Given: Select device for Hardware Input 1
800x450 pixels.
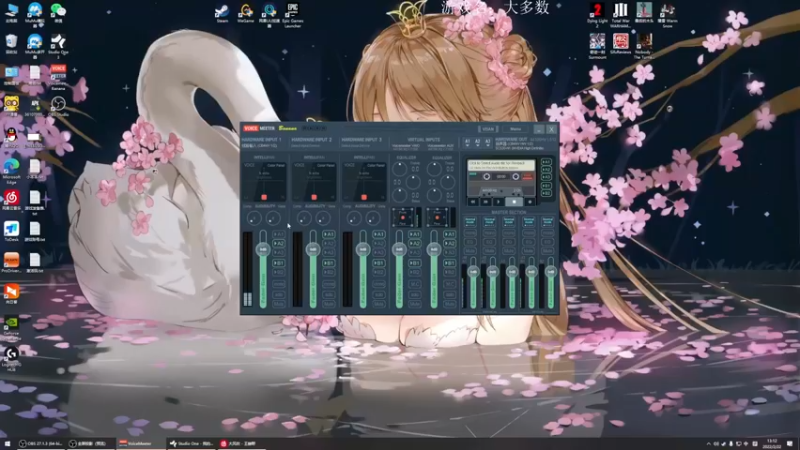Looking at the screenshot, I should (x=261, y=145).
